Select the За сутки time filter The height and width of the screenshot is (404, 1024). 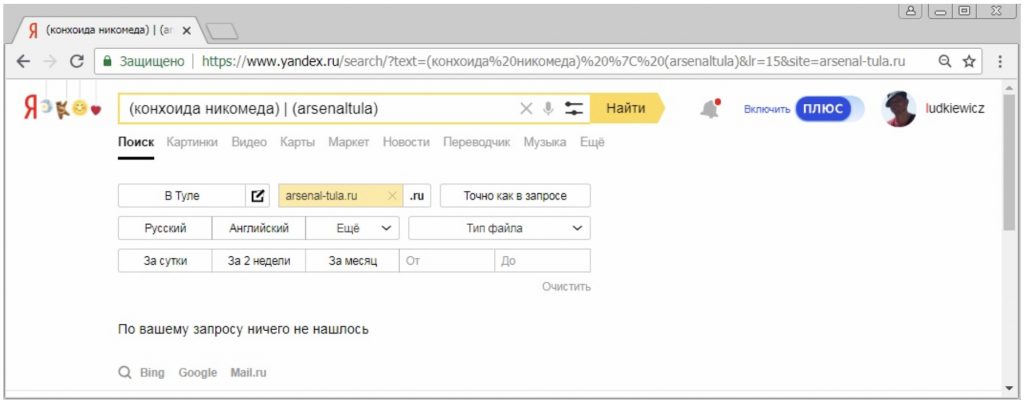[165, 261]
